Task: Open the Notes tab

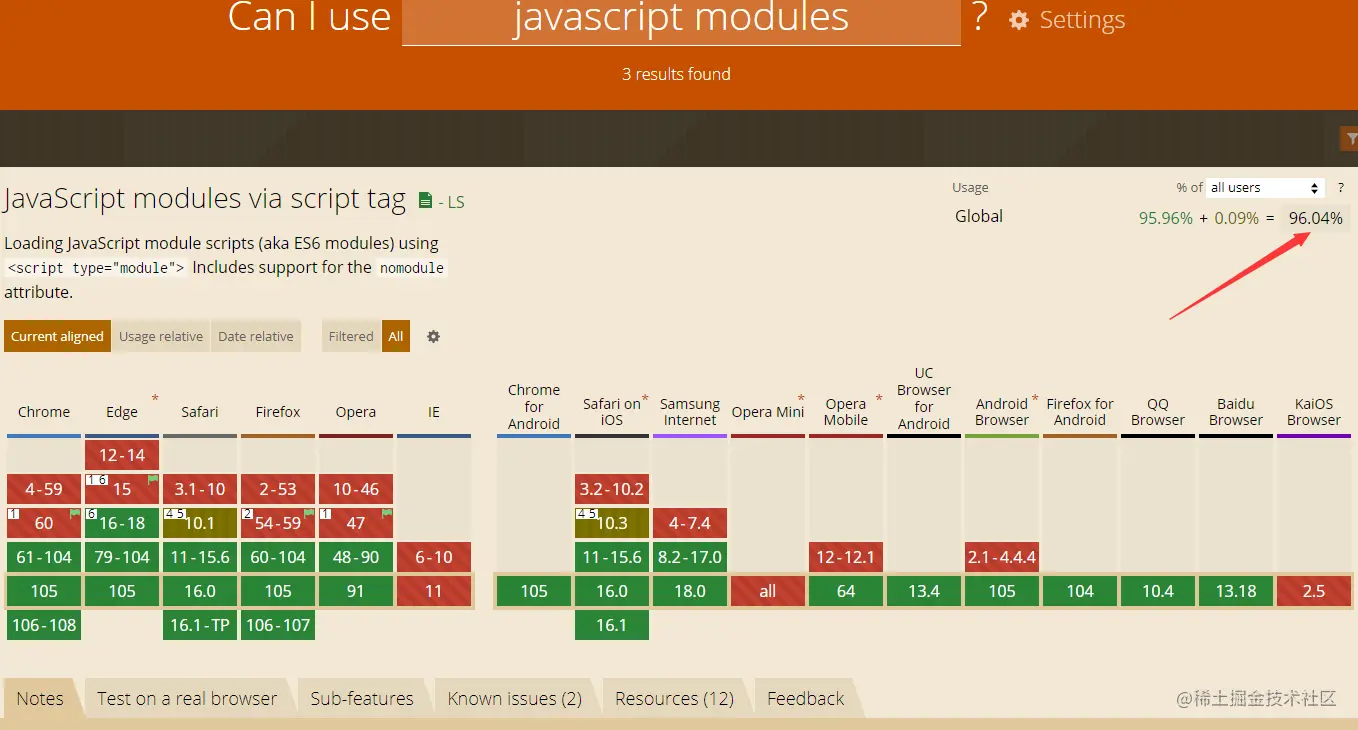Action: pos(40,698)
